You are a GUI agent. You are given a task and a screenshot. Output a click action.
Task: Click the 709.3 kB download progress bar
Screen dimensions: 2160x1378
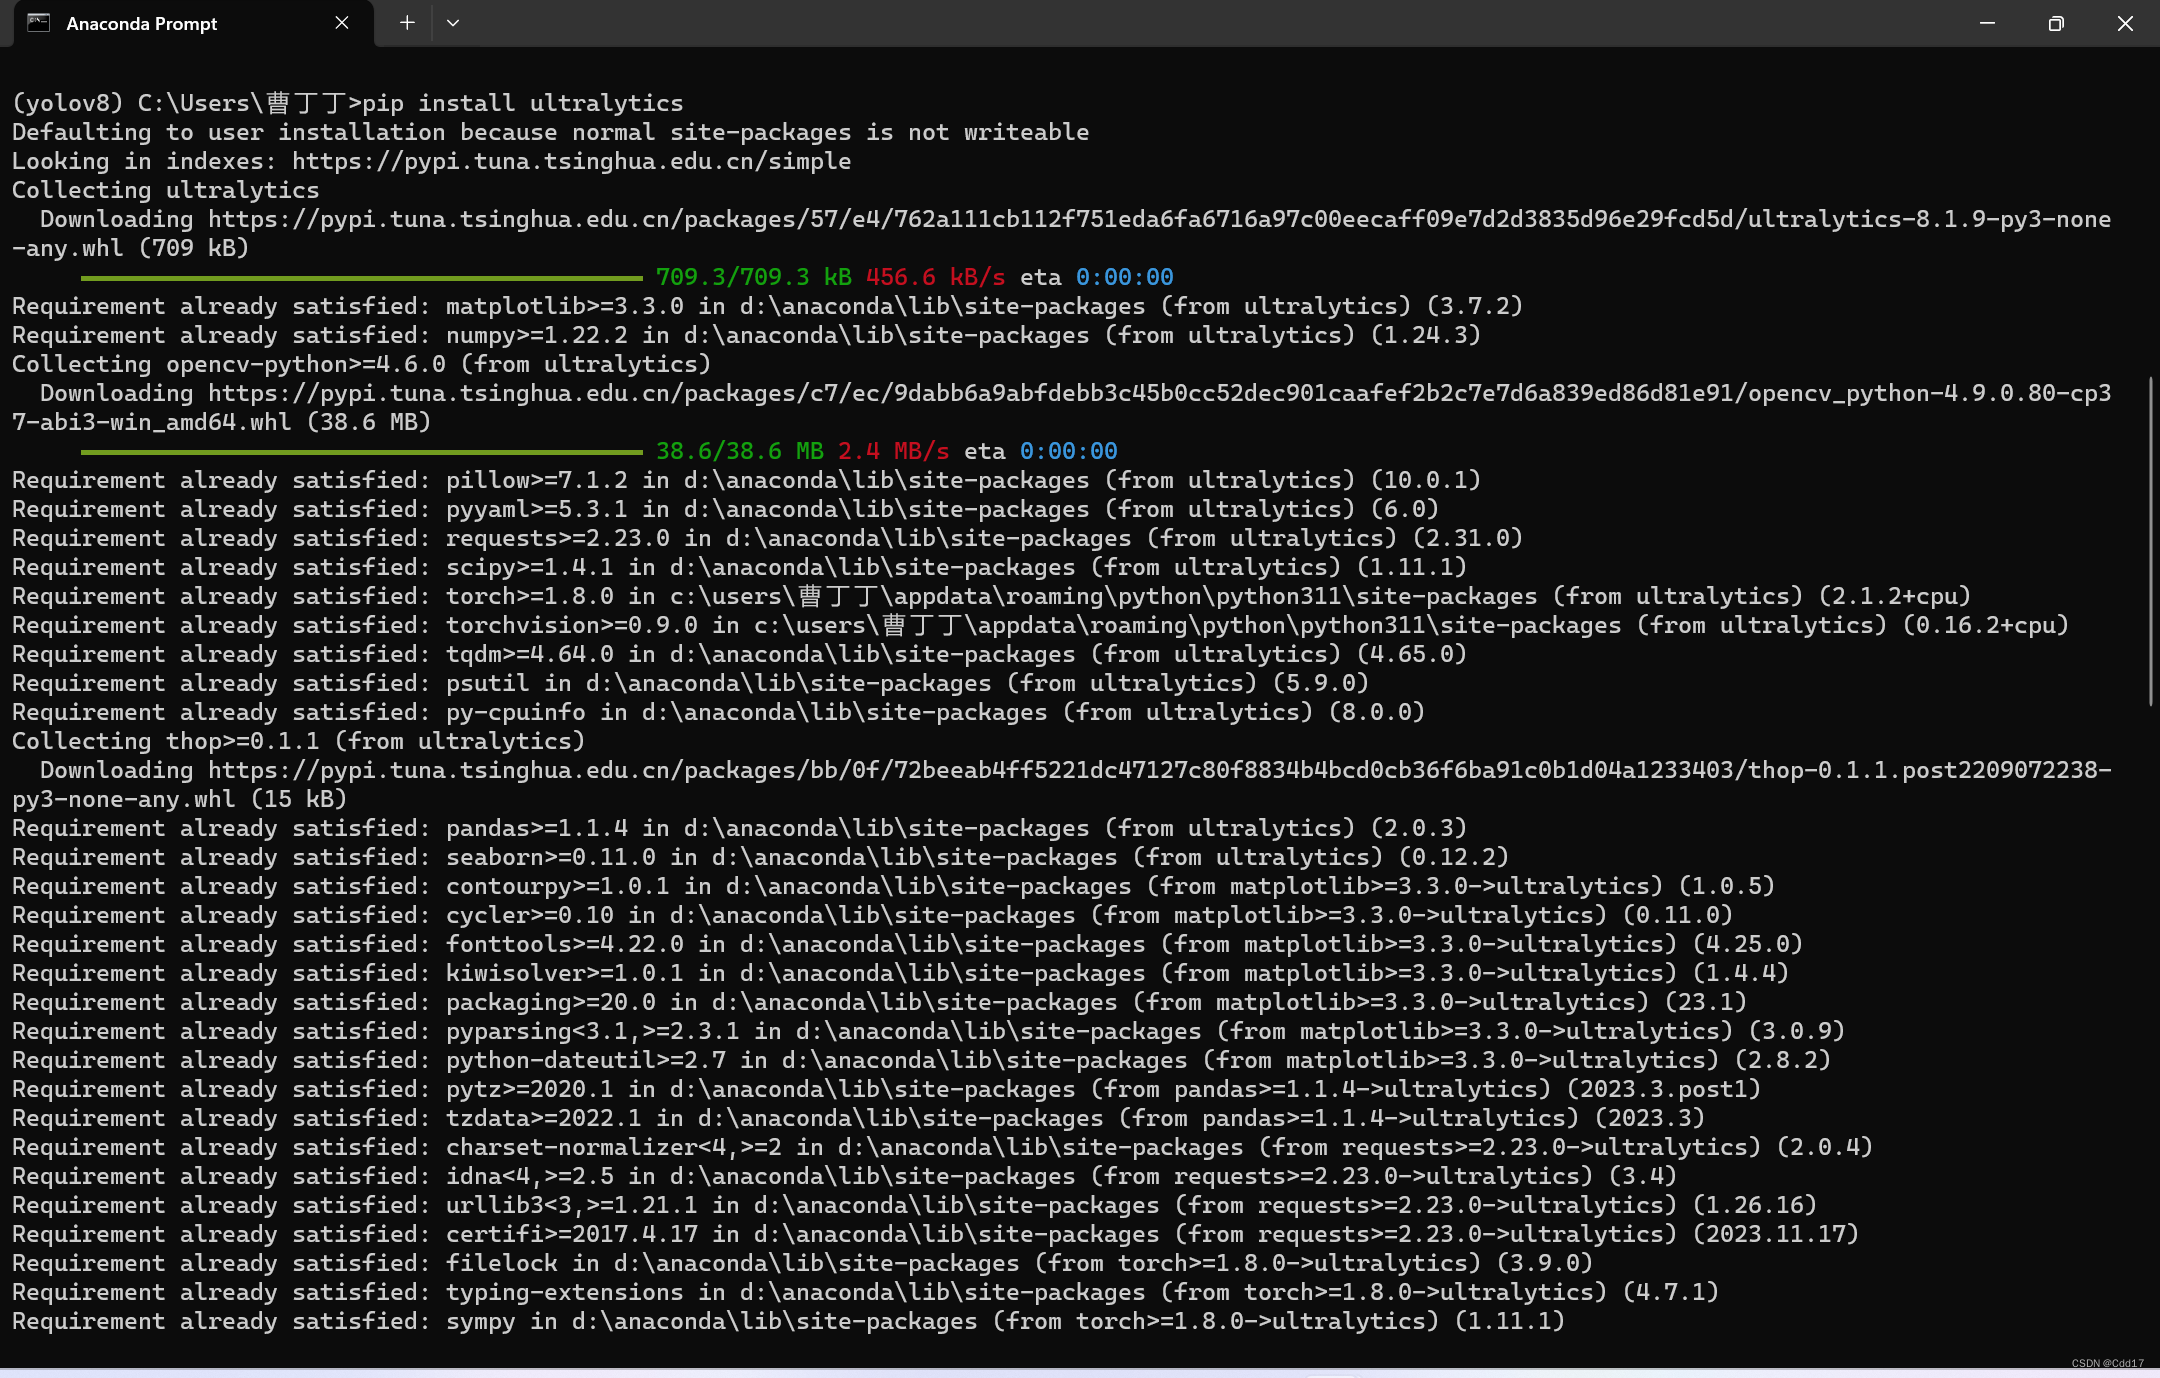(361, 278)
